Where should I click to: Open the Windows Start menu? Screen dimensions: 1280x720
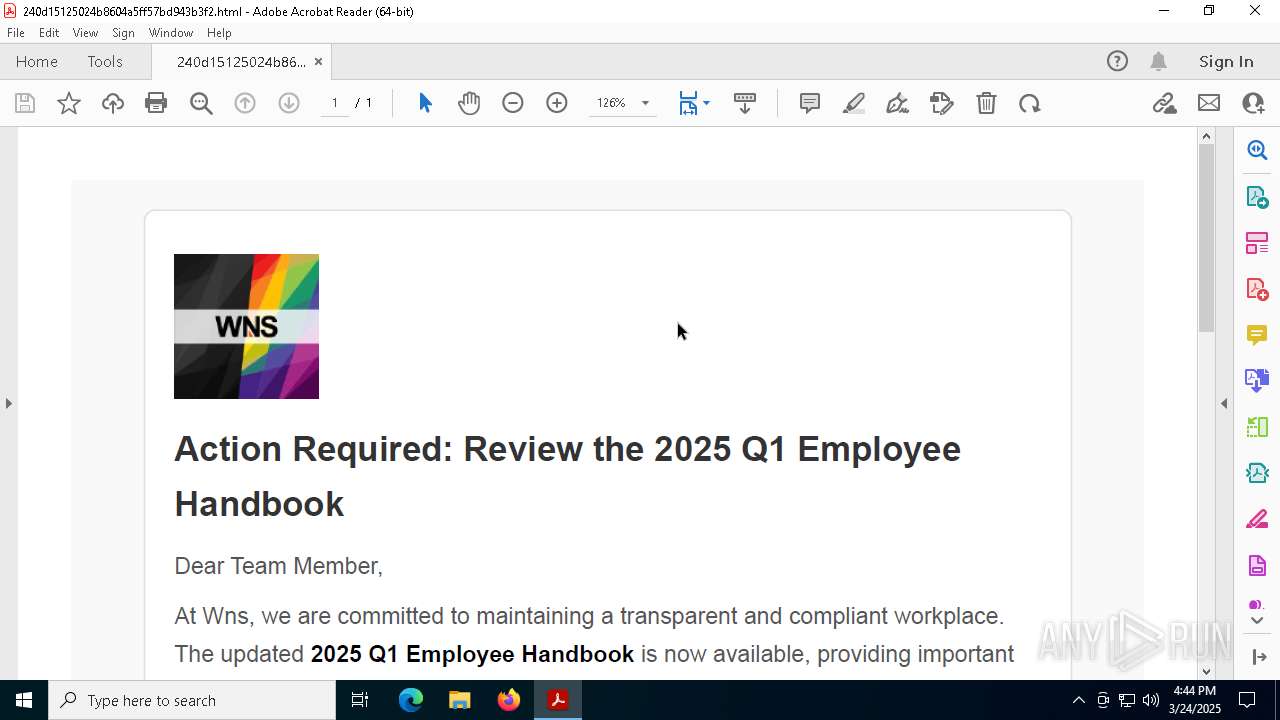[x=24, y=700]
